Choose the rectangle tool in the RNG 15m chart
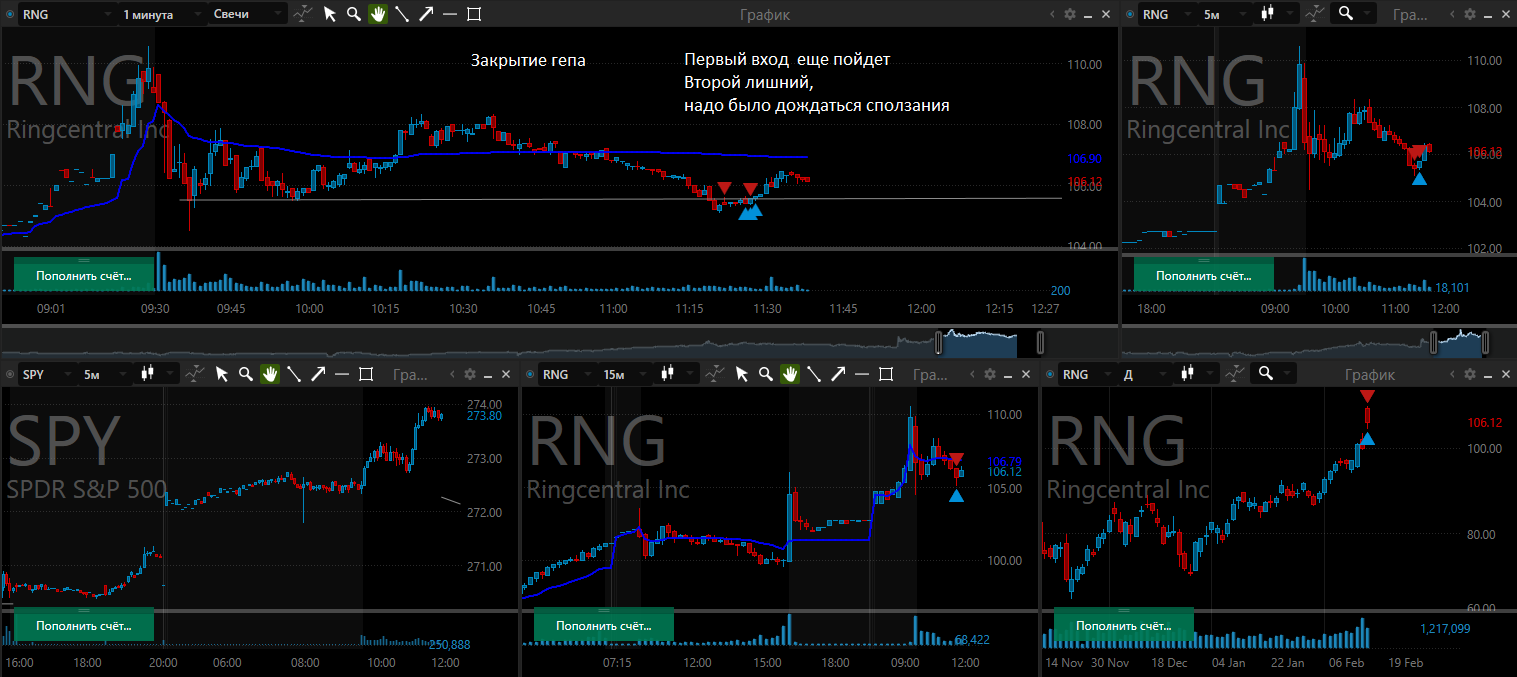The height and width of the screenshot is (677, 1517). pyautogui.click(x=886, y=374)
